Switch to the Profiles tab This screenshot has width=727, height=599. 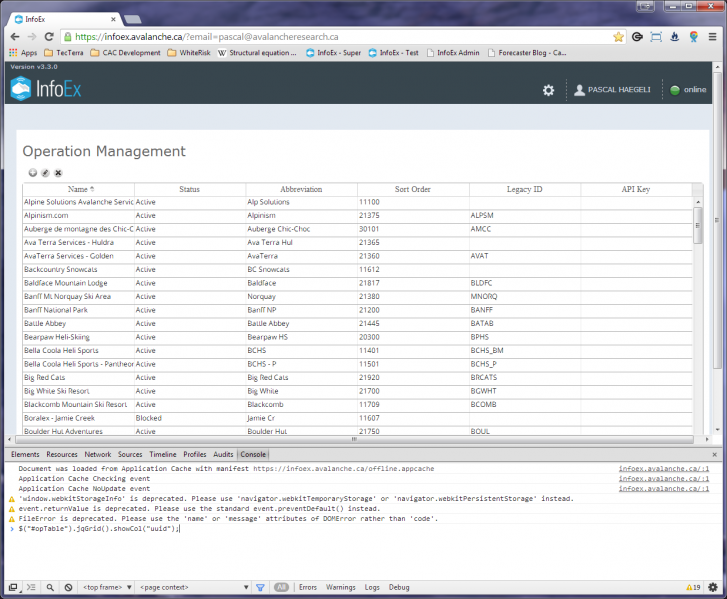click(x=195, y=454)
